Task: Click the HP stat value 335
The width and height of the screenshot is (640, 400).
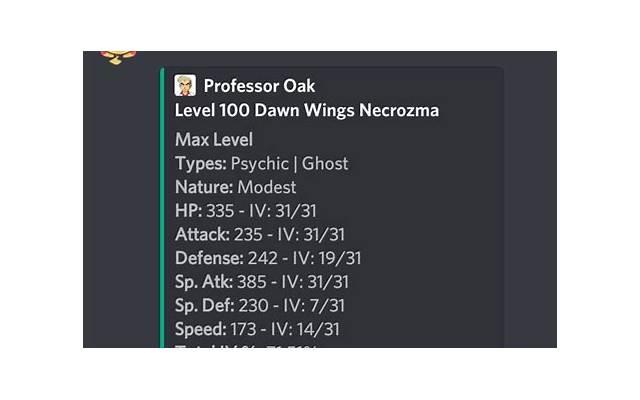Action: (220, 211)
